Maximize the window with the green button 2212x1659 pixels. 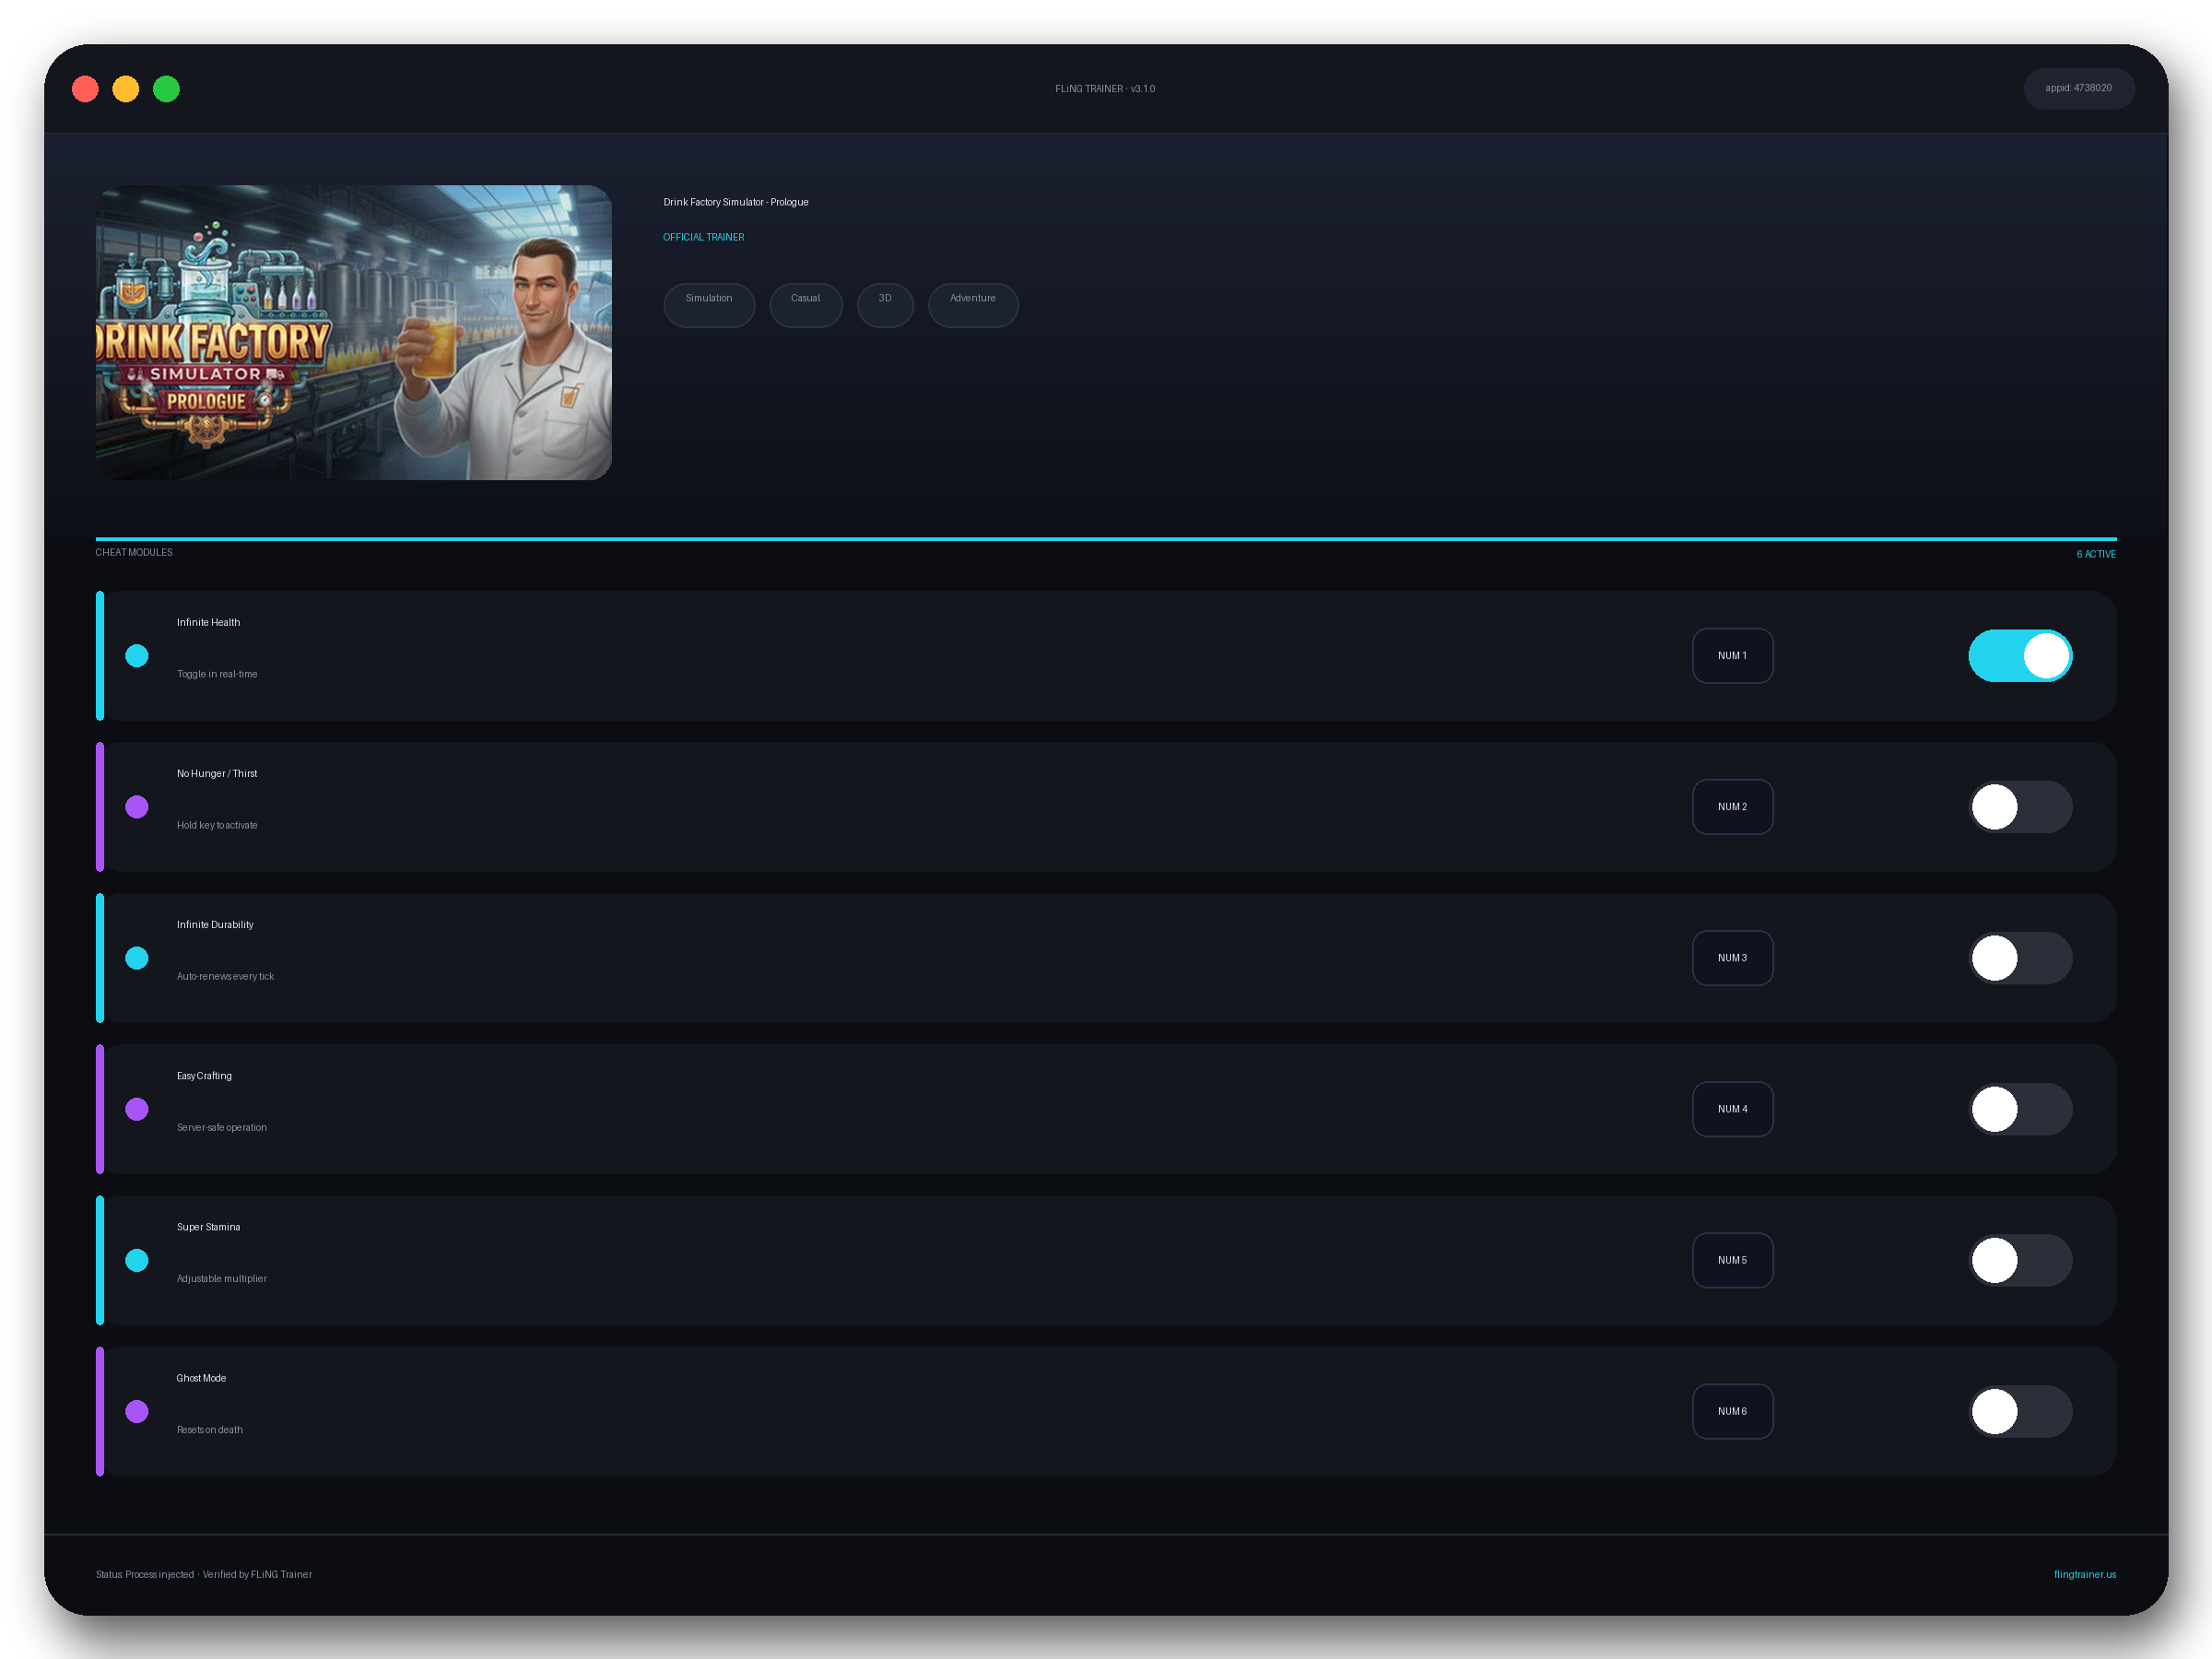click(x=166, y=89)
